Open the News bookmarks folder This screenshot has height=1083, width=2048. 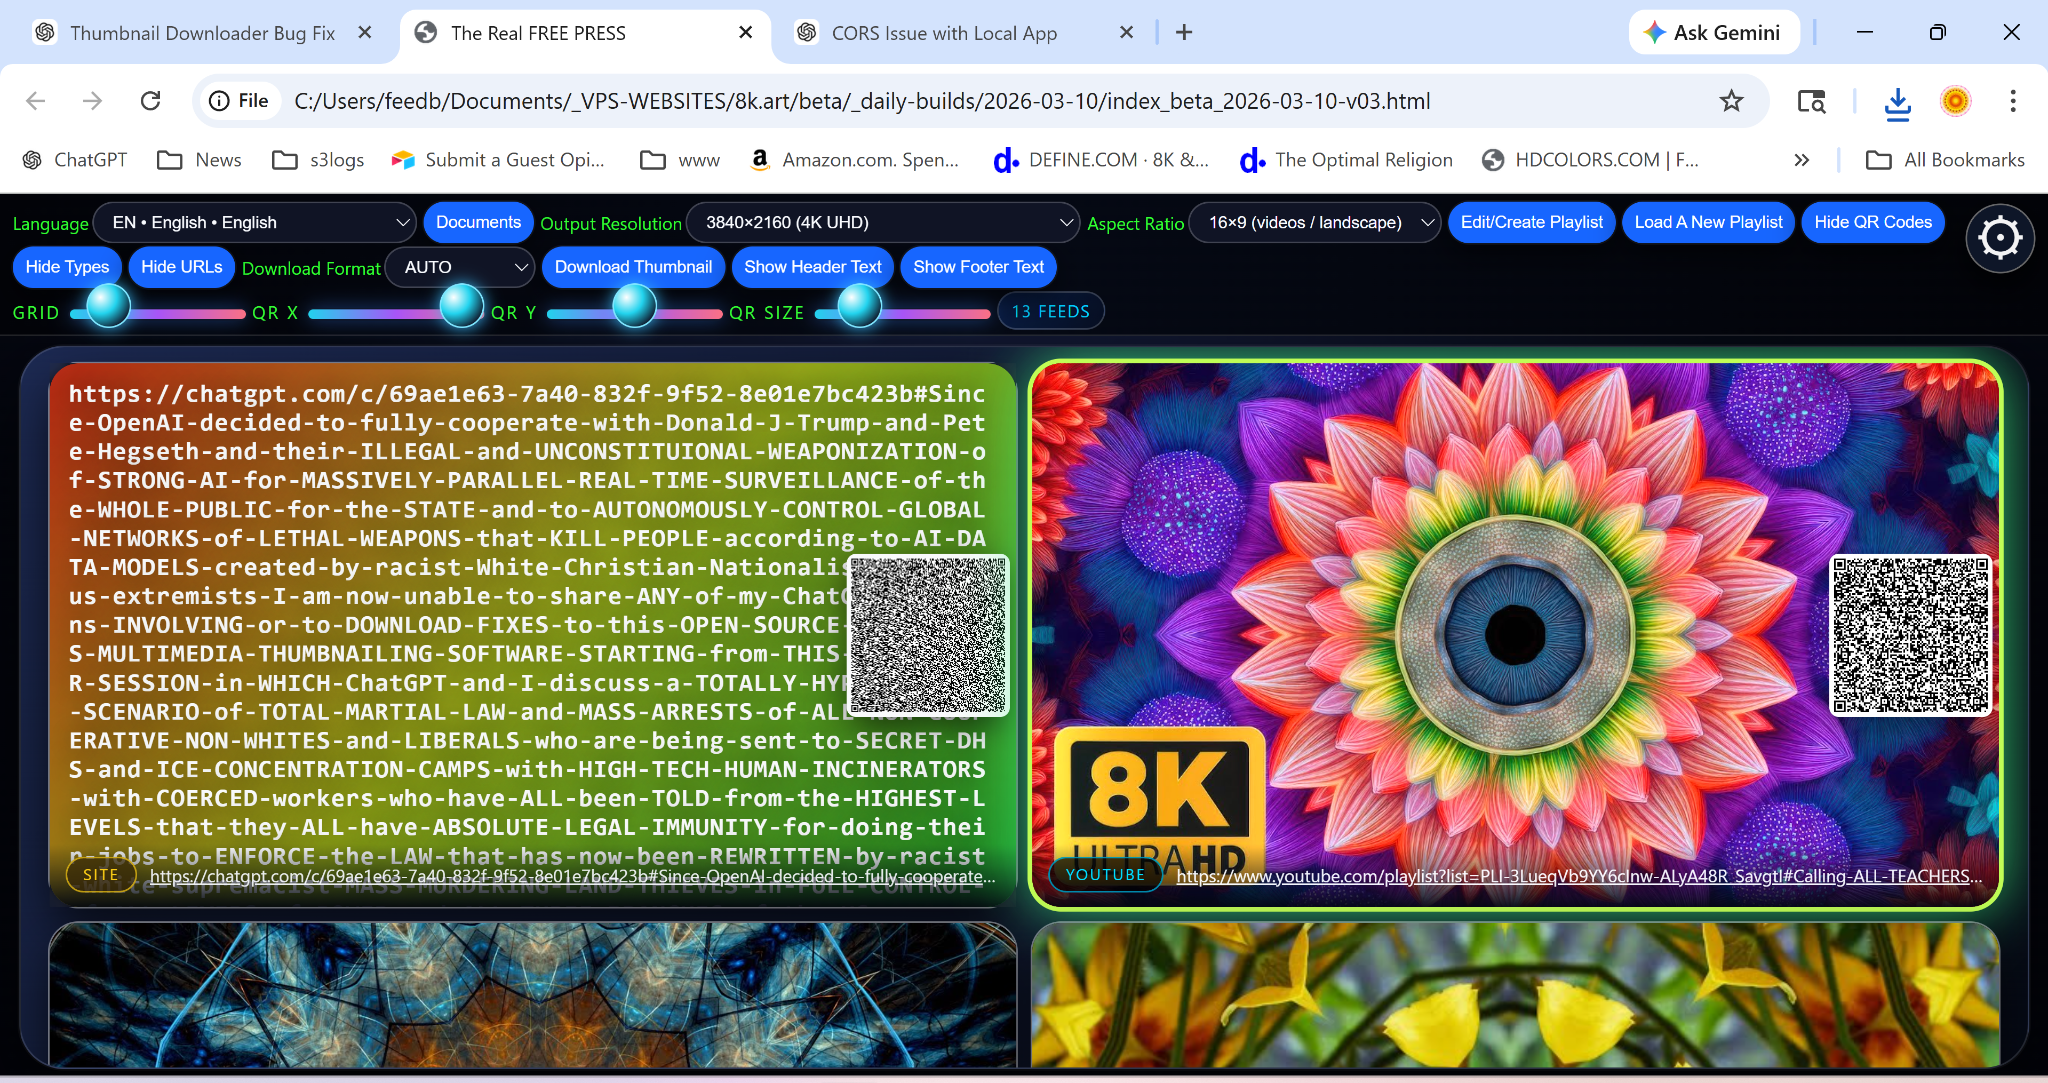point(200,160)
